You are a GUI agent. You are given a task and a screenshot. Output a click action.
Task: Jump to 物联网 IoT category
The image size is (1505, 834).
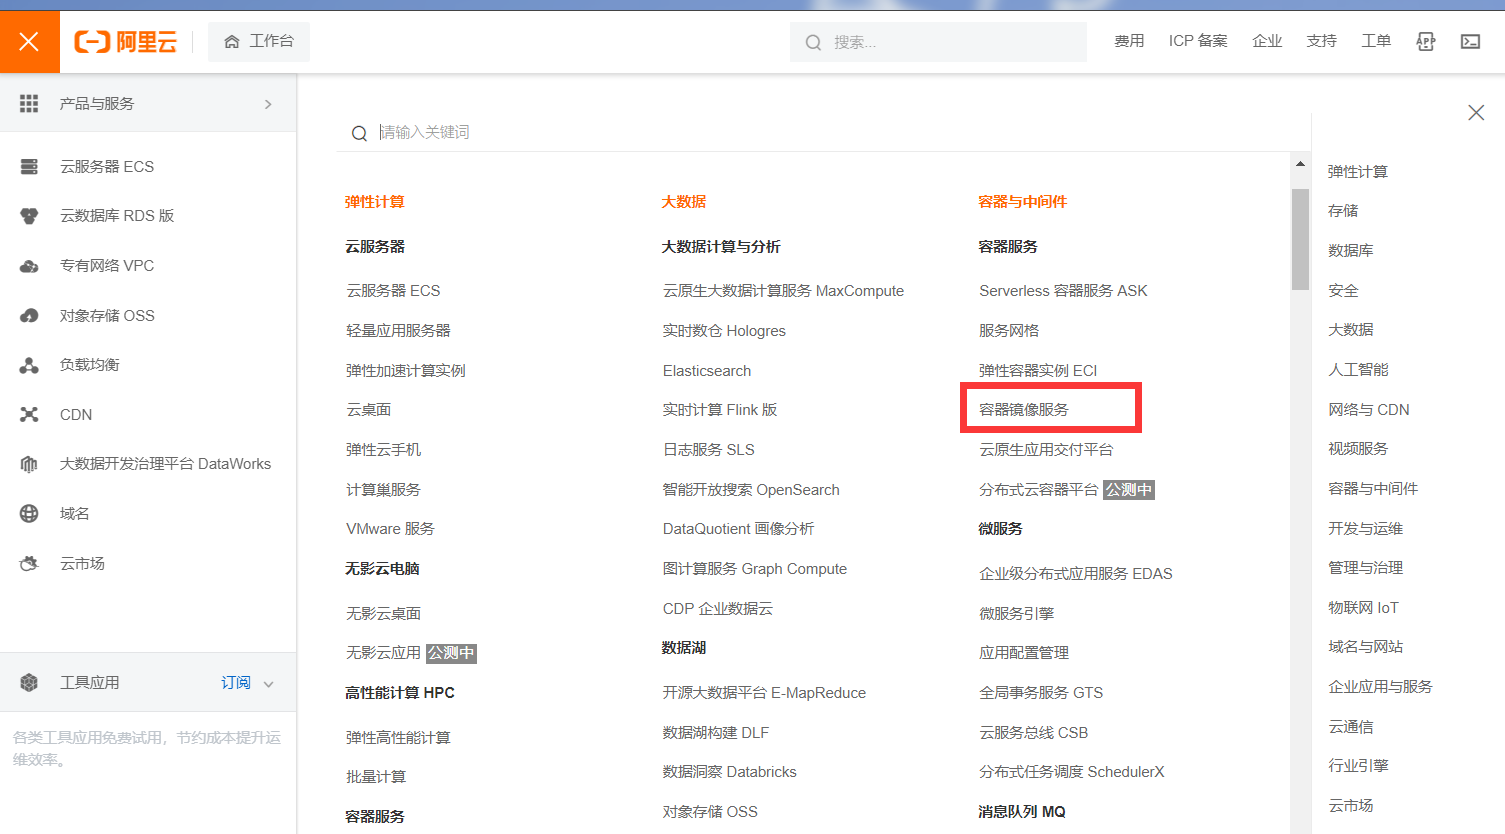[1363, 608]
